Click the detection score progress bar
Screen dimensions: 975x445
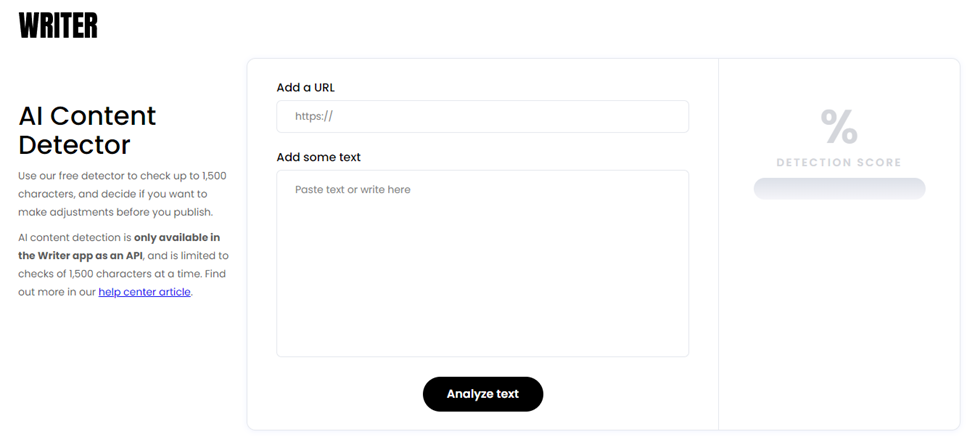[839, 188]
